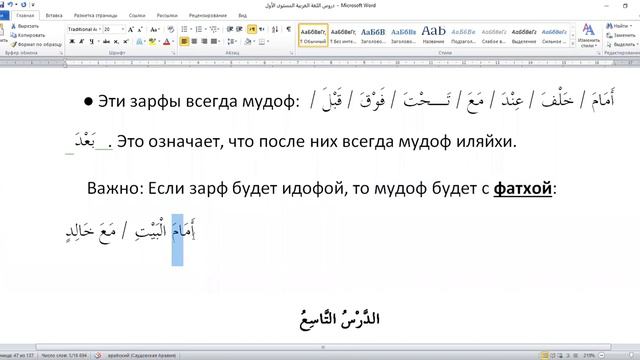Viewport: 640px width, 360px height.
Task: Open the line spacing dropdown
Action: pyautogui.click(x=232, y=41)
